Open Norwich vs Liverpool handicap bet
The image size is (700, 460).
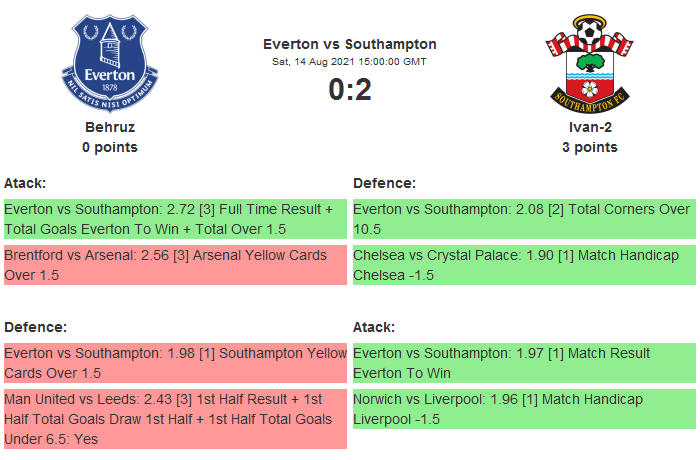click(524, 409)
